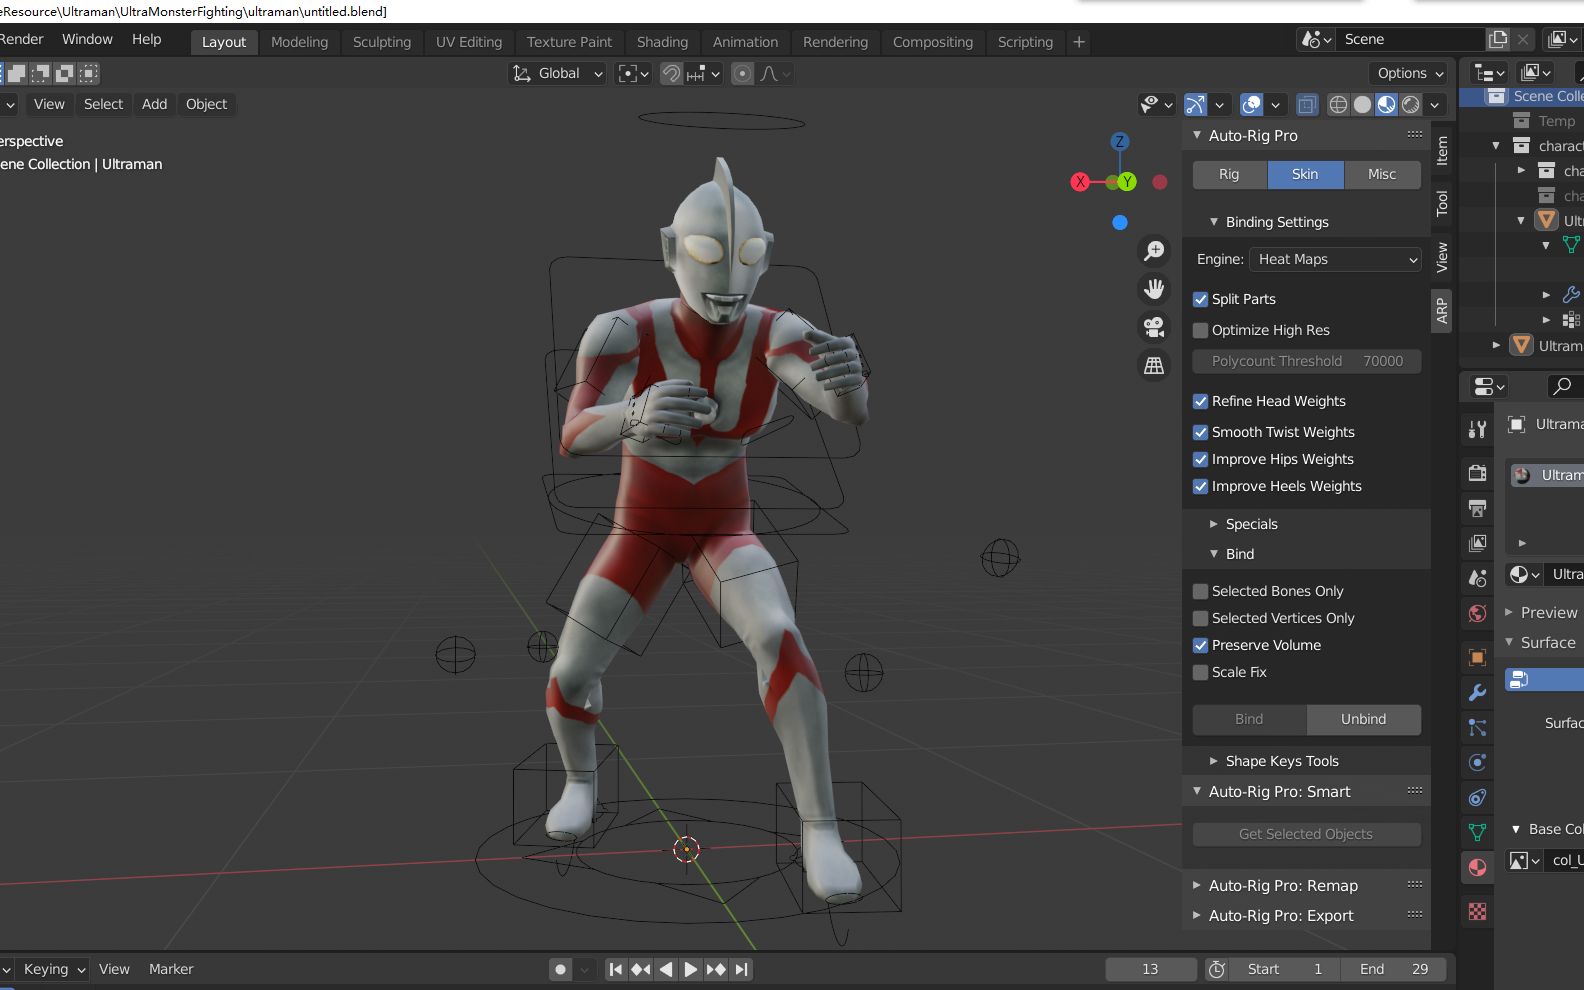
Task: Open the Material properties tab icon
Action: tap(1477, 867)
